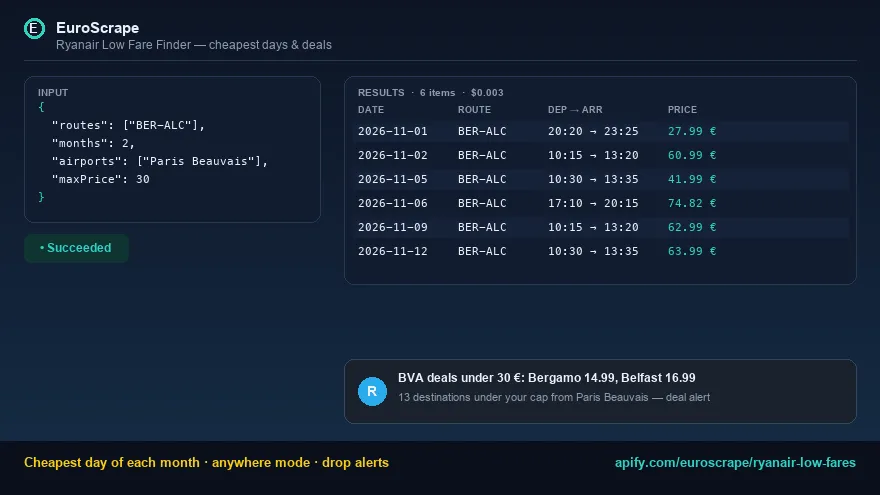Screen dimensions: 880x495
Task: Click the Cheapest day of each month tagline
Action: [x=112, y=462]
